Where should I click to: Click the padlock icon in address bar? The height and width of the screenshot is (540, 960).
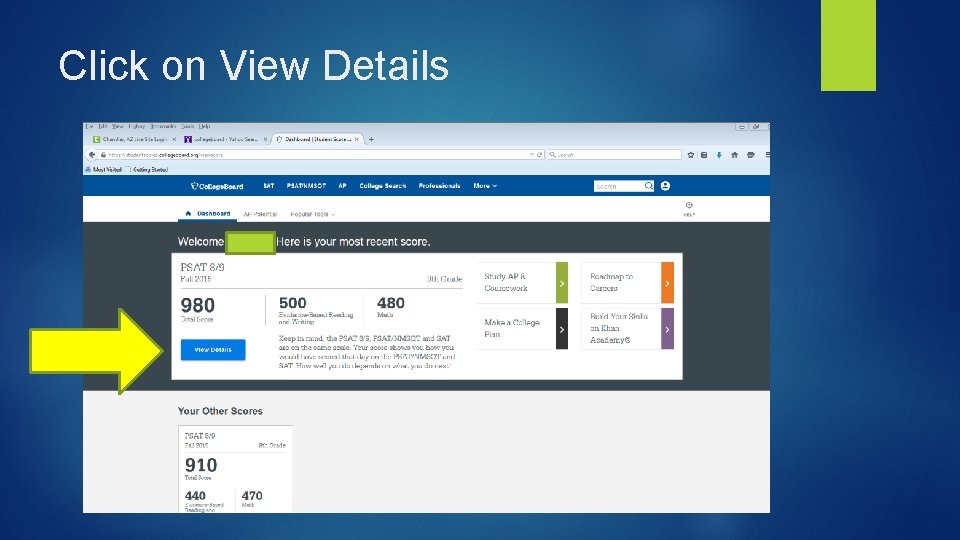pyautogui.click(x=103, y=155)
